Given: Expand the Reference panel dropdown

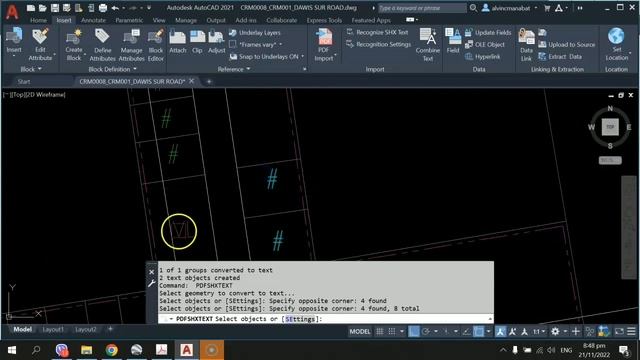Looking at the screenshot, I should [233, 69].
